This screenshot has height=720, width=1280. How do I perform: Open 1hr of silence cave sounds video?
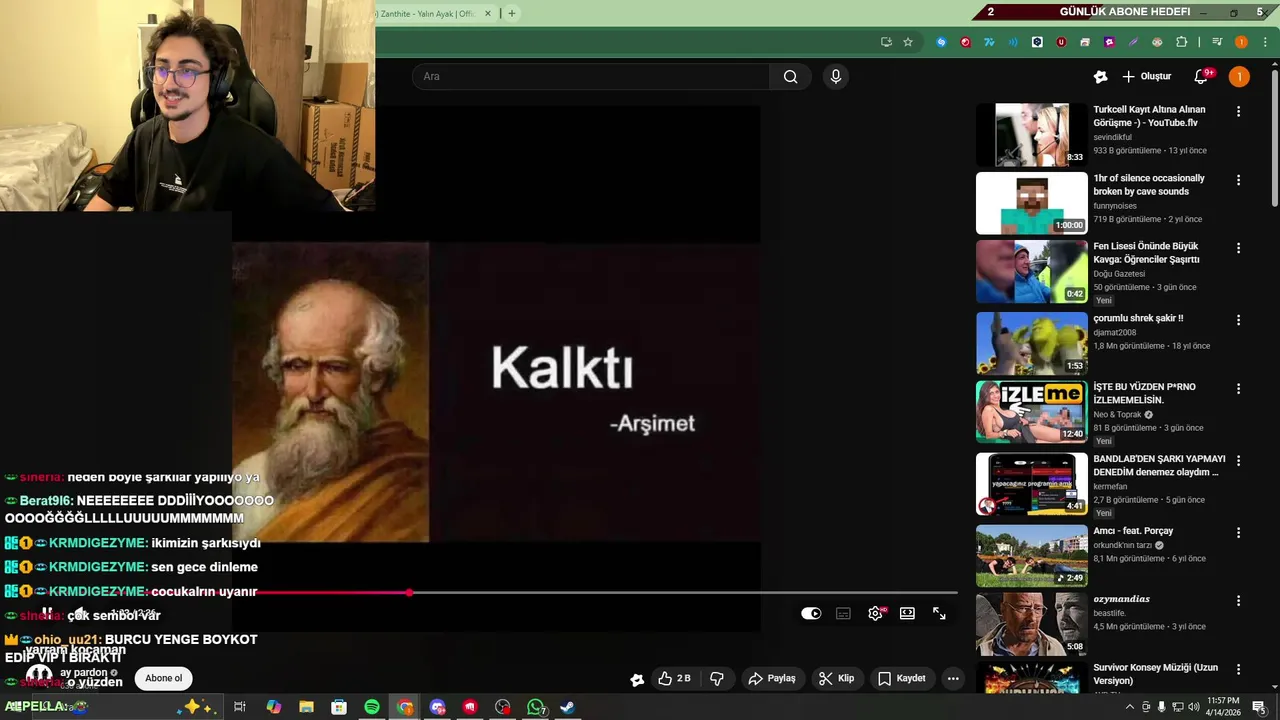(1031, 203)
